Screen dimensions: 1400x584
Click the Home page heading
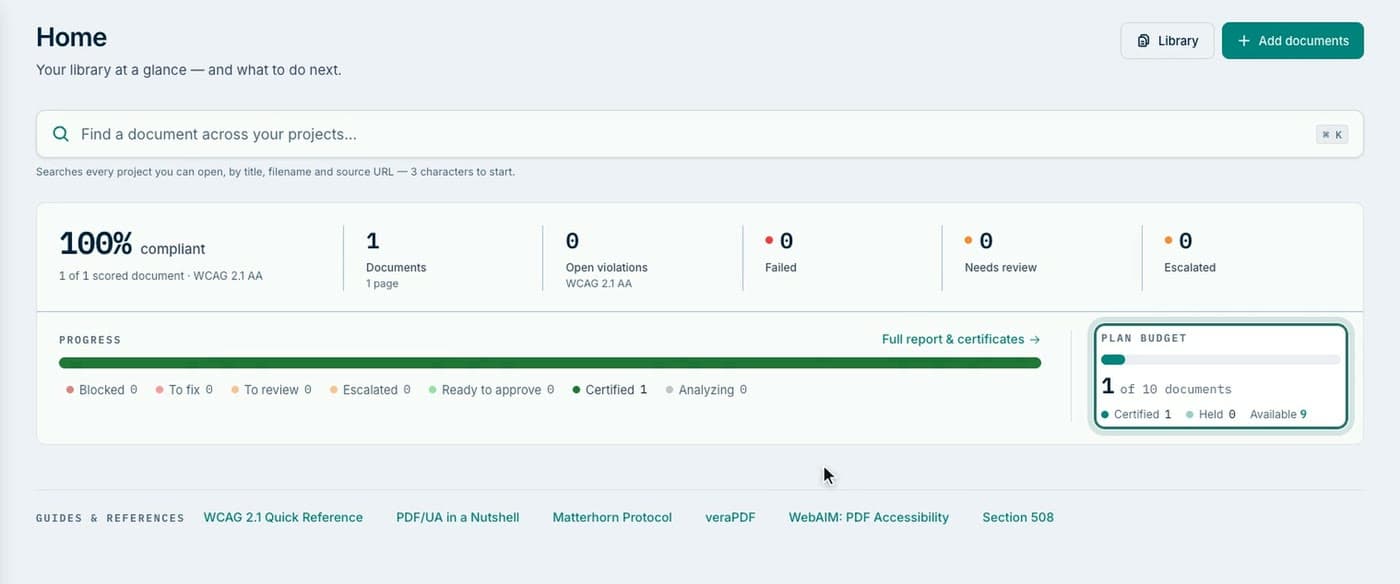pos(71,37)
